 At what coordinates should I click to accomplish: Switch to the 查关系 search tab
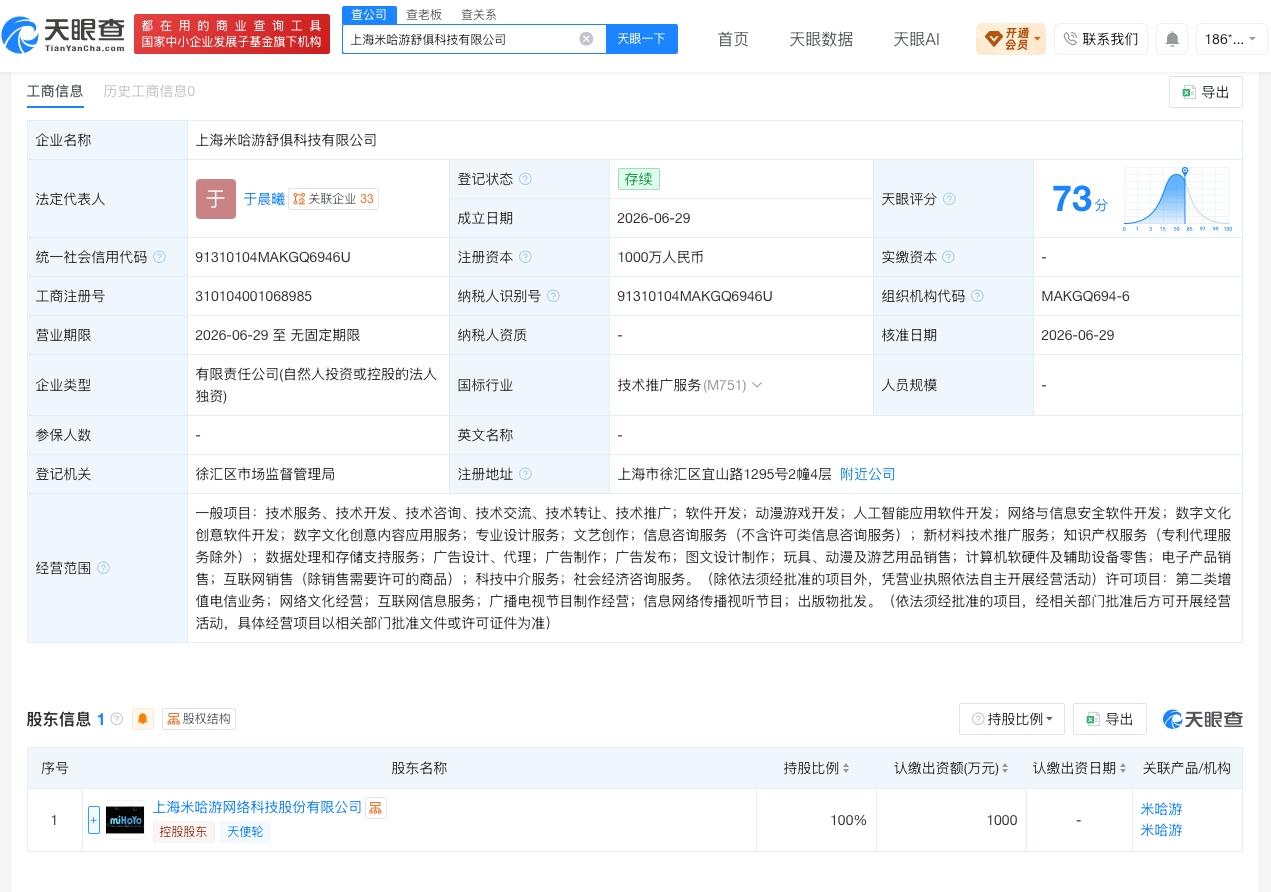click(x=478, y=14)
